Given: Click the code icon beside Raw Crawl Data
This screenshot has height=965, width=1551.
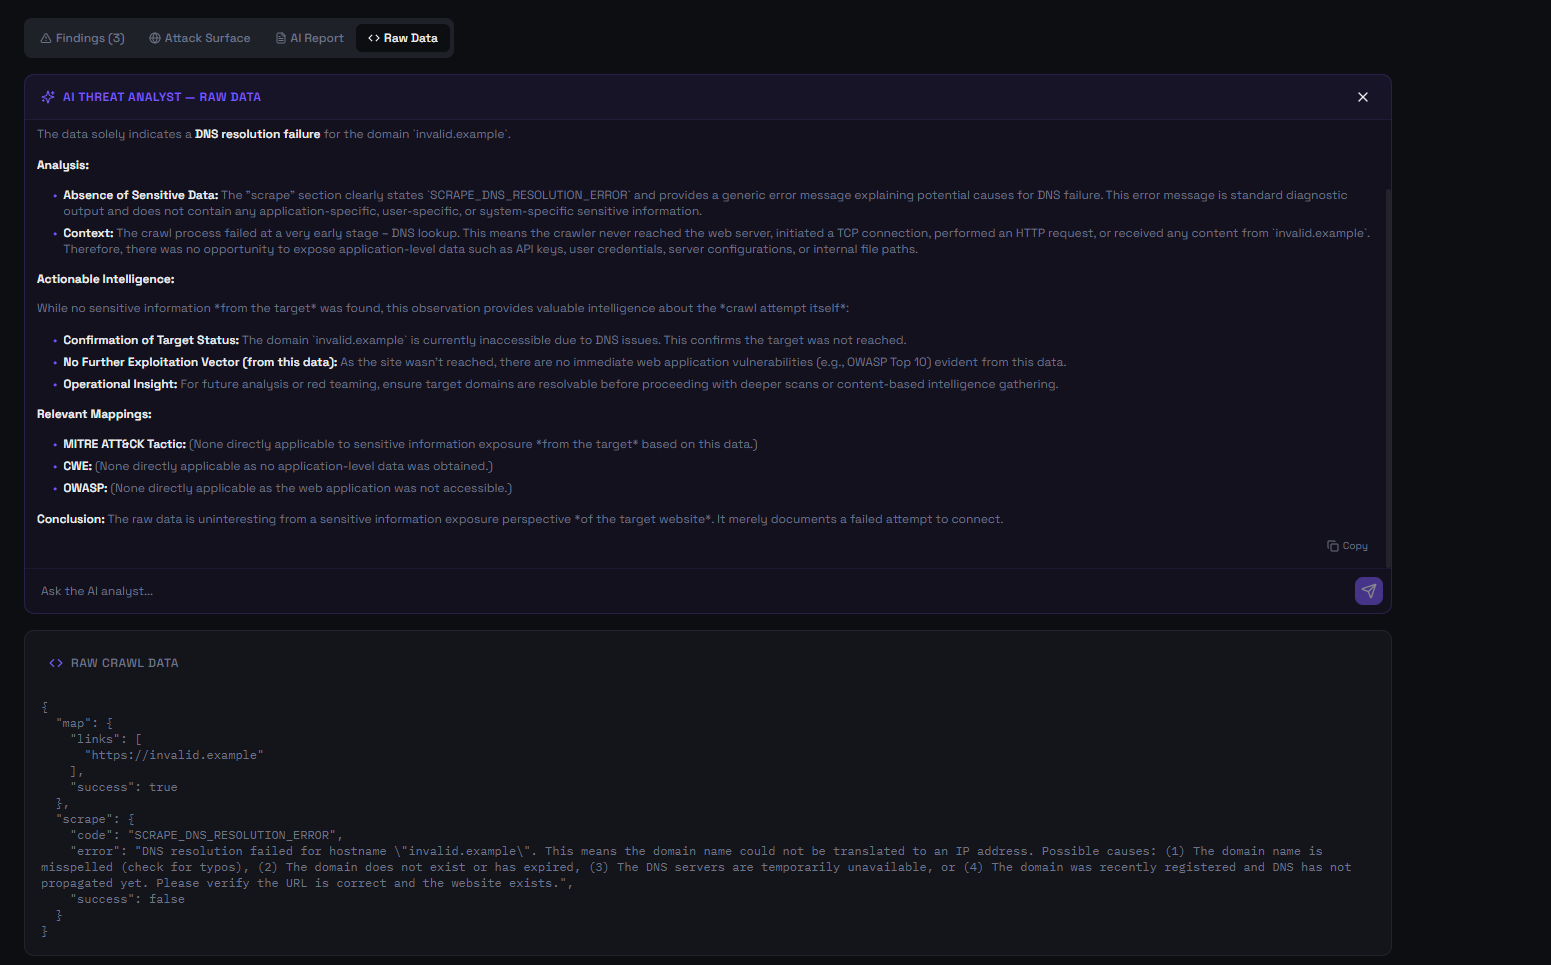Looking at the screenshot, I should coord(56,663).
